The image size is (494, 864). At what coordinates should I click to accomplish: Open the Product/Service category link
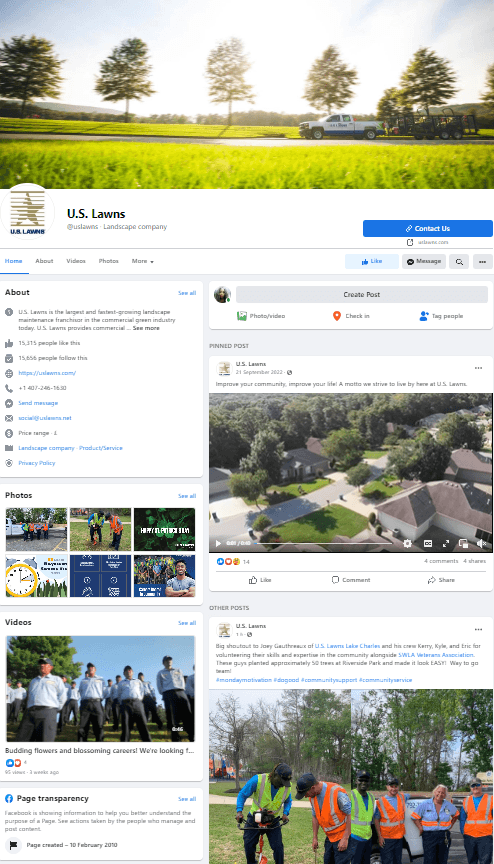[101, 448]
